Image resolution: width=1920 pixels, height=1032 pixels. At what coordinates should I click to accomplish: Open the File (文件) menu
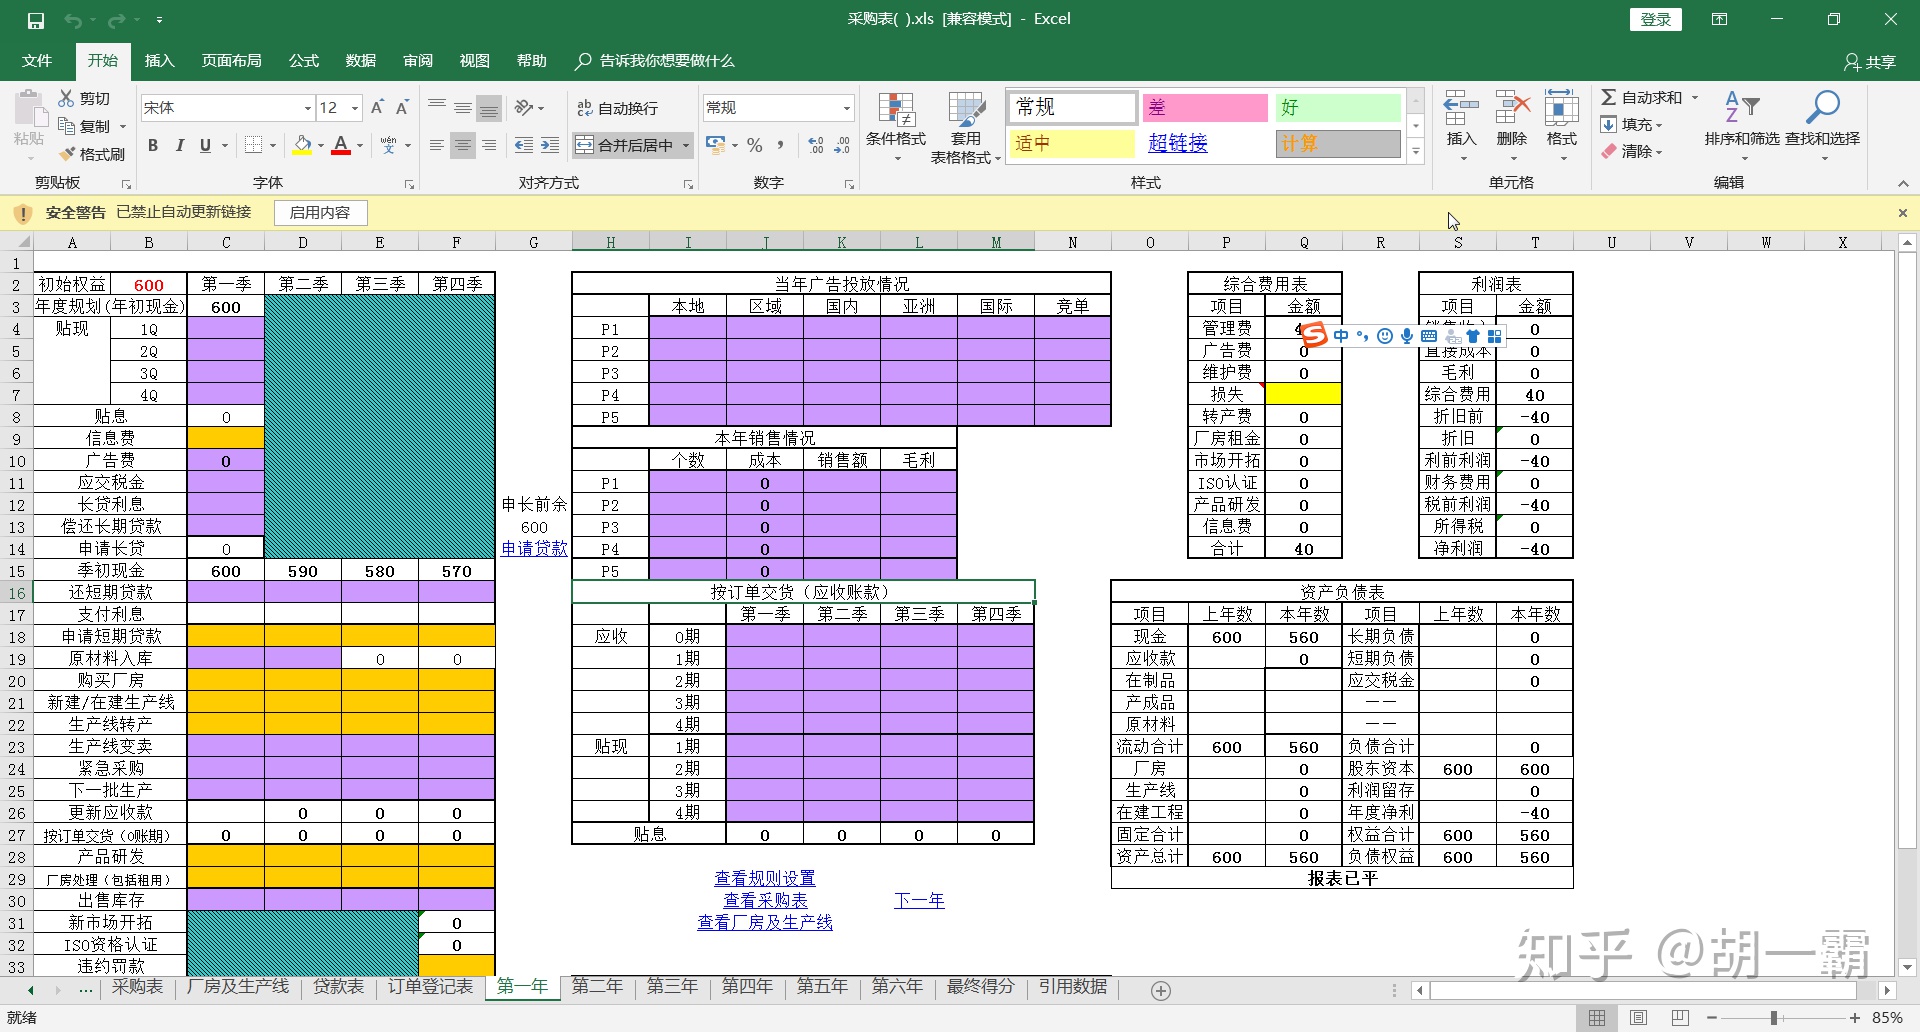tap(37, 61)
